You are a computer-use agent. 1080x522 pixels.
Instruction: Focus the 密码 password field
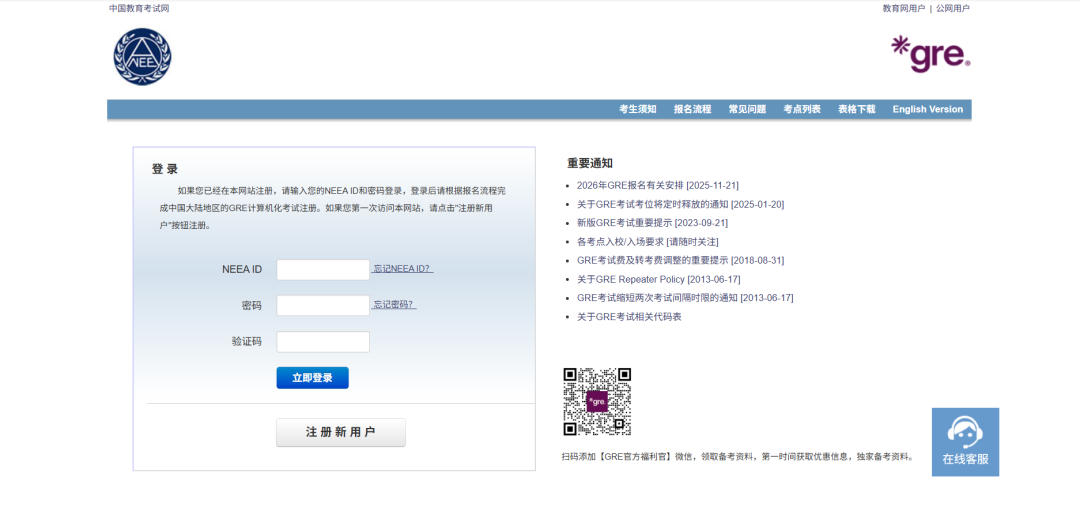coord(323,305)
